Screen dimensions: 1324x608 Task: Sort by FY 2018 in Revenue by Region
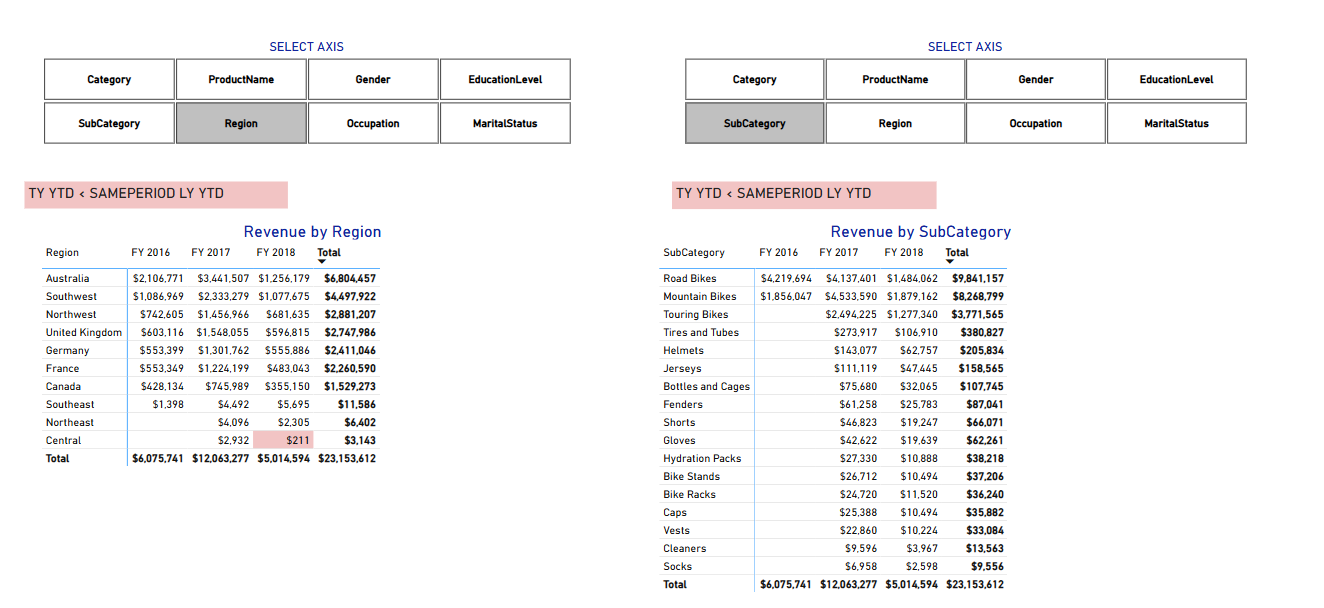(x=276, y=252)
